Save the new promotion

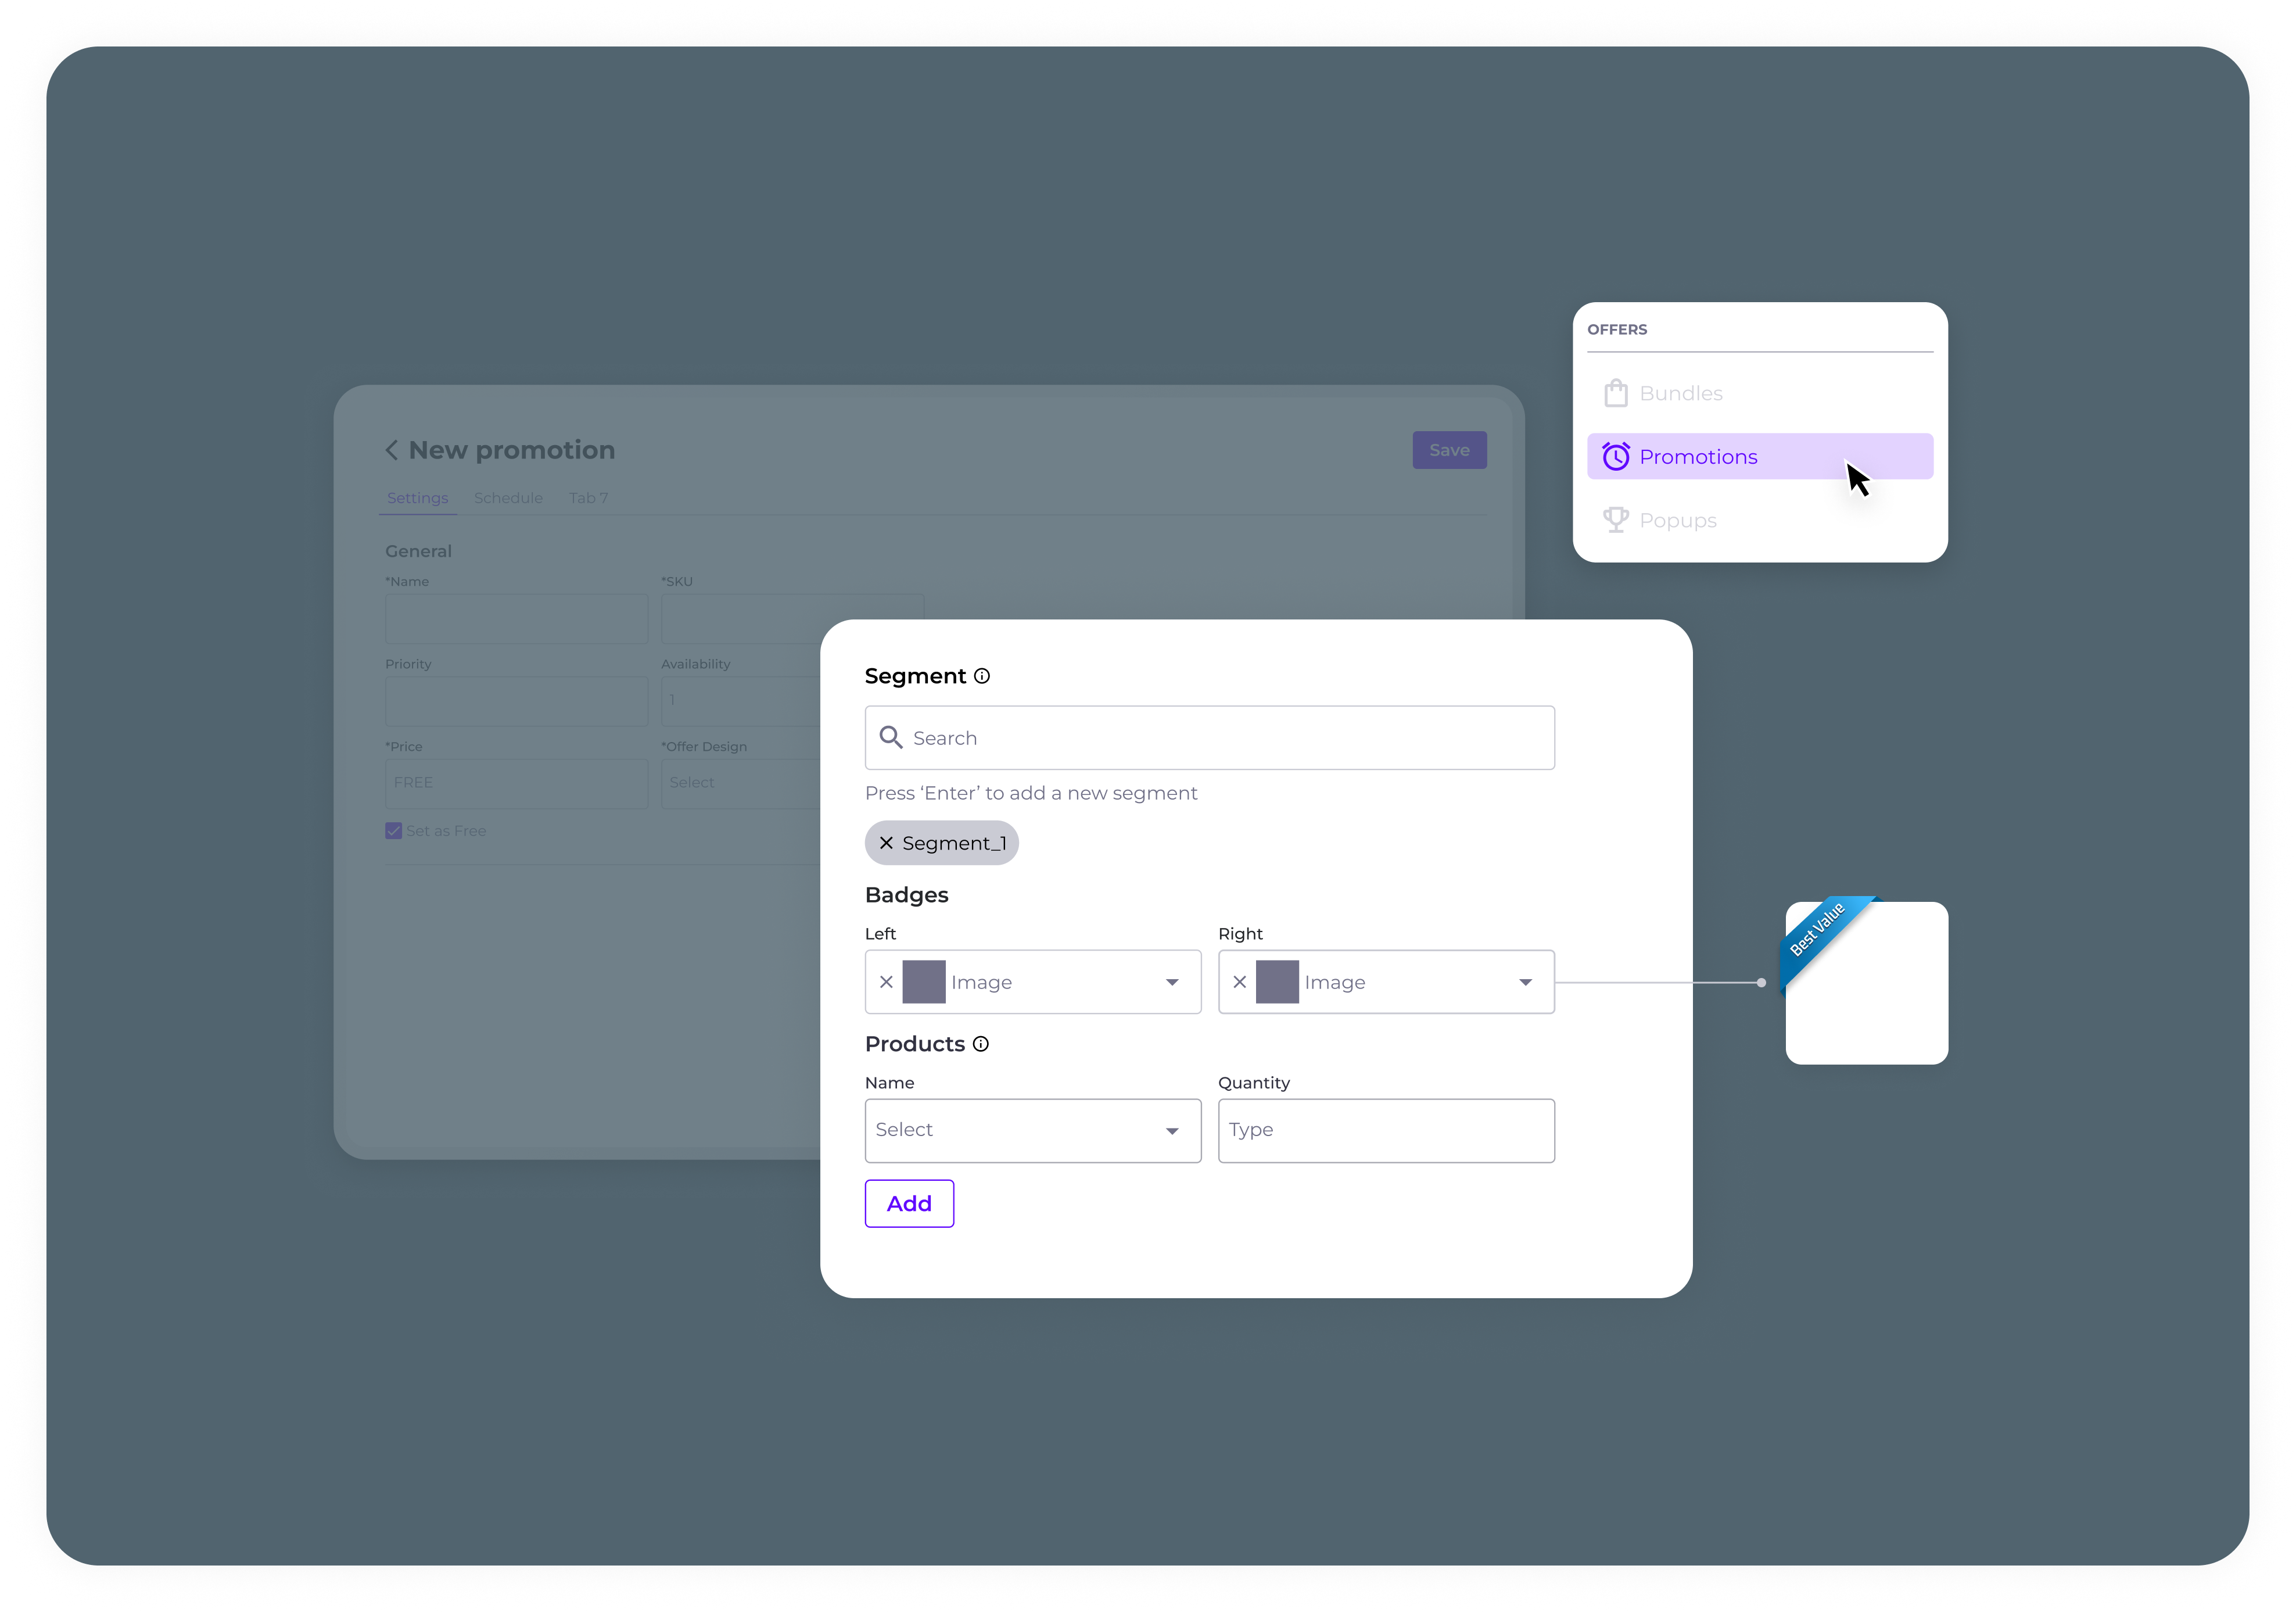[1449, 450]
